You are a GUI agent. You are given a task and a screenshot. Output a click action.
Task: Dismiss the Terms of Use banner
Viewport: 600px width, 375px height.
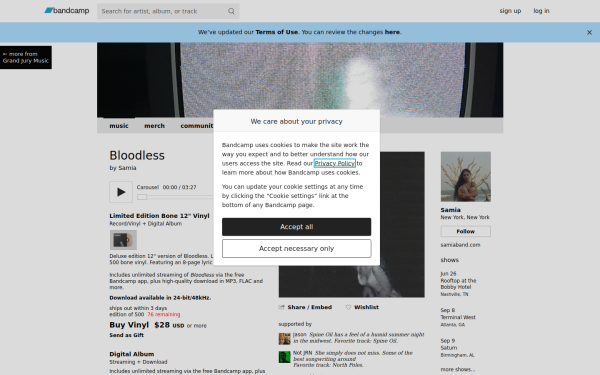589,32
